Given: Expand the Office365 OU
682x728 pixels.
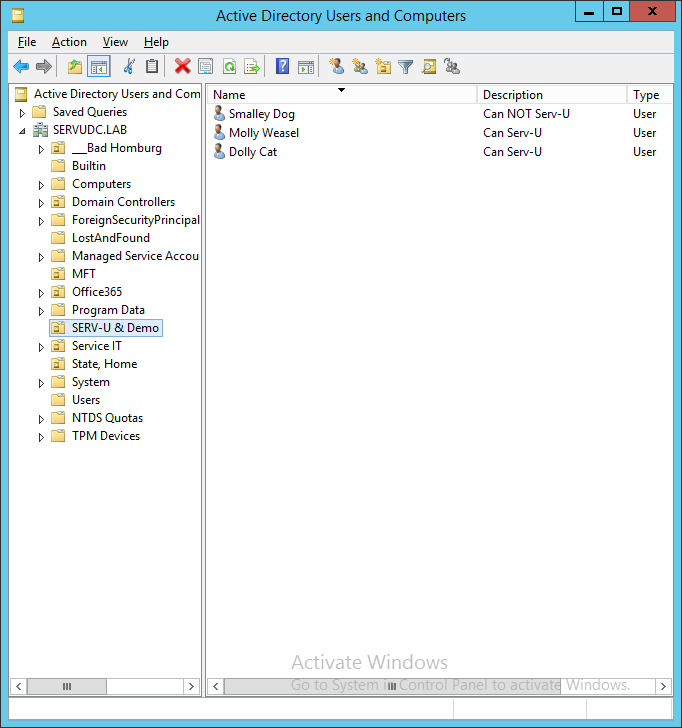Looking at the screenshot, I should [x=41, y=293].
